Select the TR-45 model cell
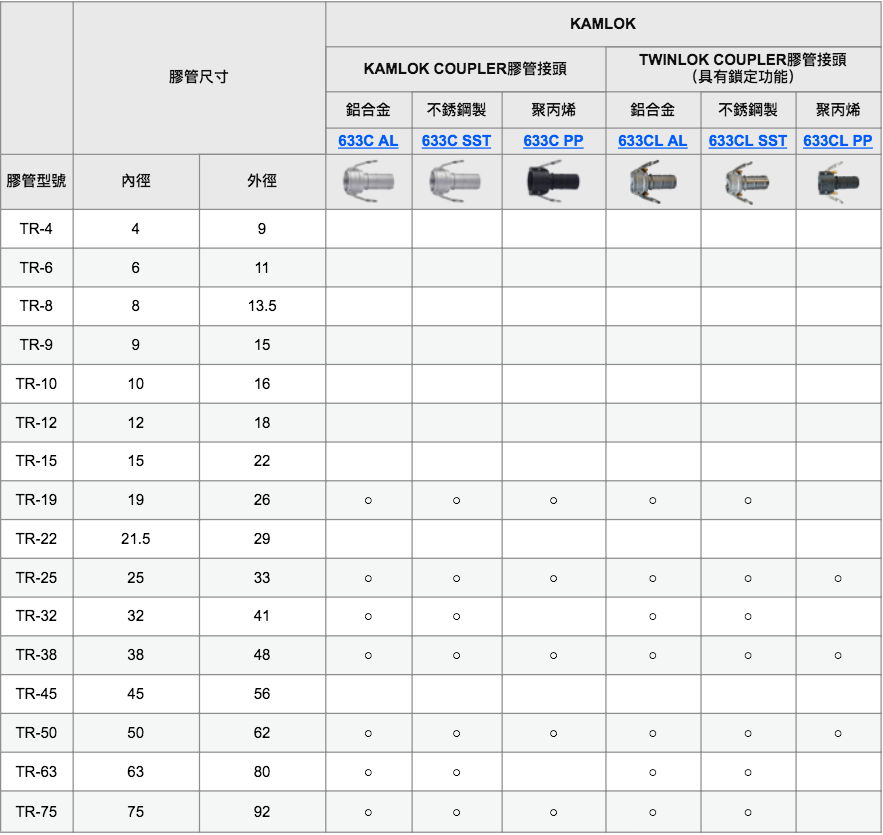Viewport: 883px width, 835px height. tap(37, 693)
